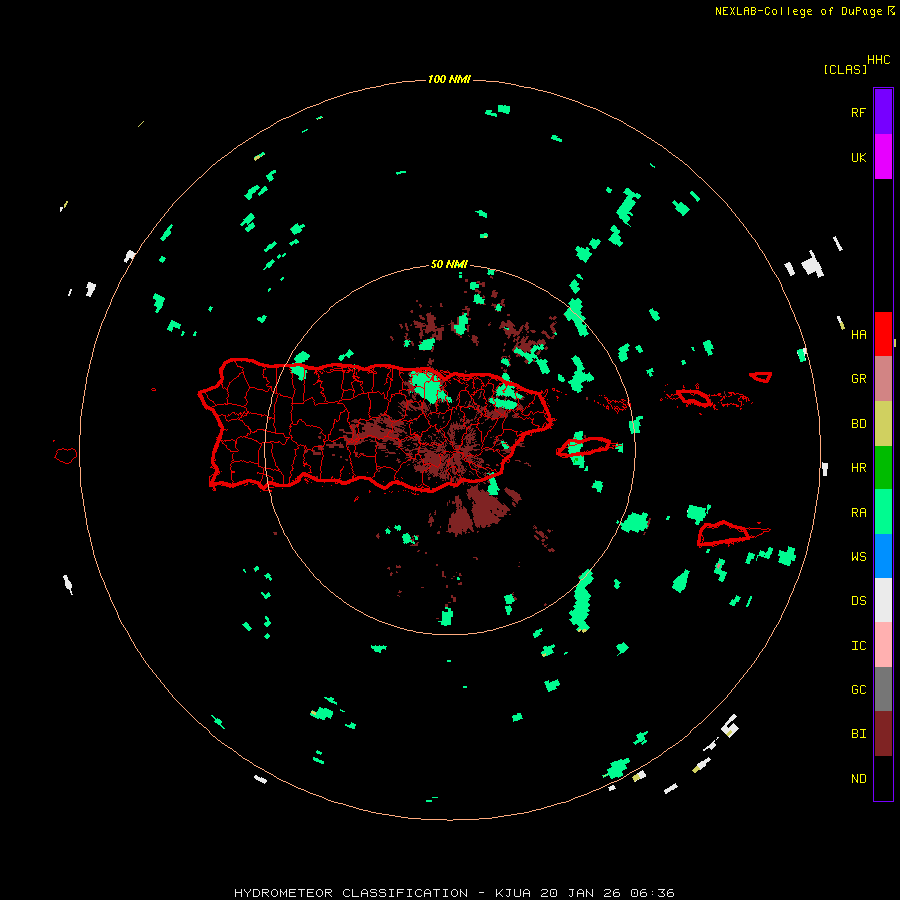
Task: Select the GC gray legend swatch
Action: [x=883, y=689]
